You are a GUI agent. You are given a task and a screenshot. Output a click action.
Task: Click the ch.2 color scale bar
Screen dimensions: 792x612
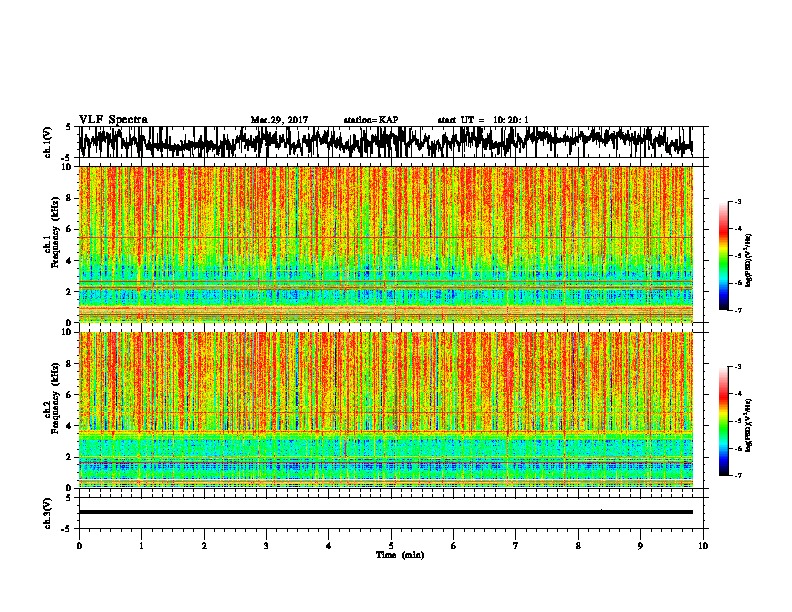point(723,421)
